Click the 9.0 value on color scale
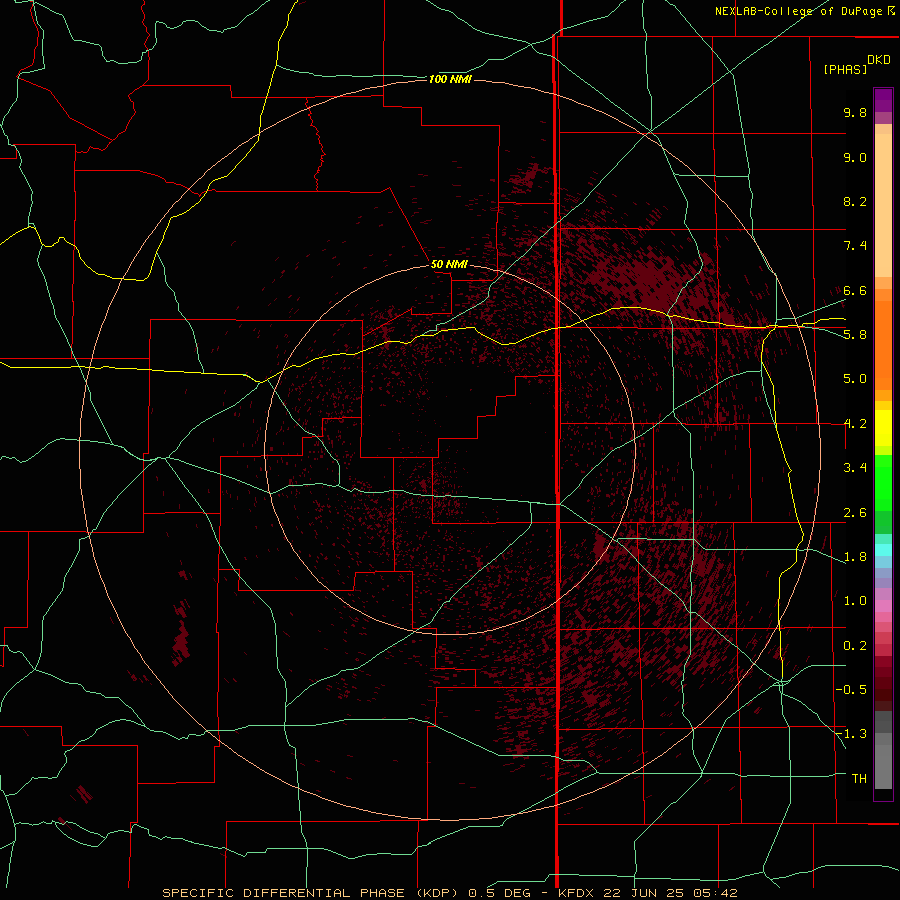 pos(855,157)
